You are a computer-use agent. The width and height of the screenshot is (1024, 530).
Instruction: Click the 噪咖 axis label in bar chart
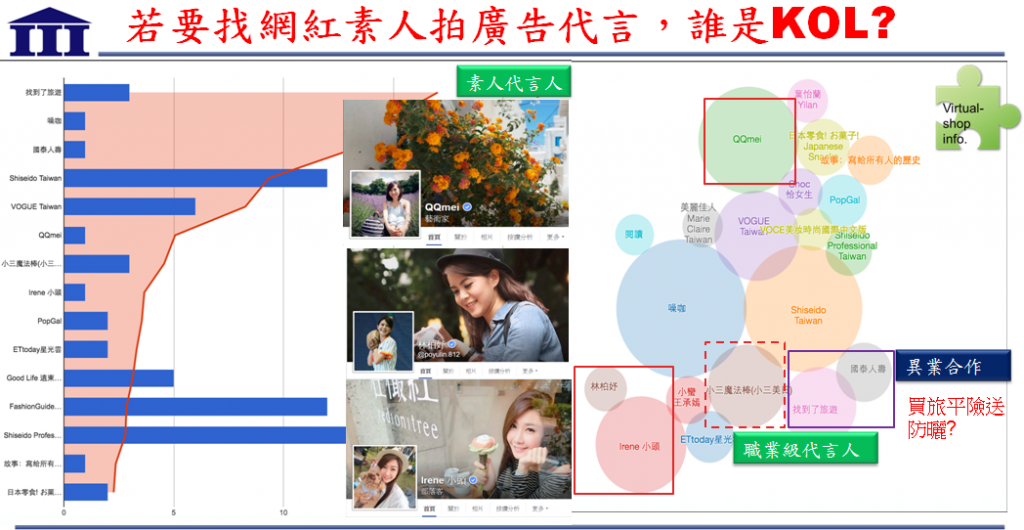[54, 121]
